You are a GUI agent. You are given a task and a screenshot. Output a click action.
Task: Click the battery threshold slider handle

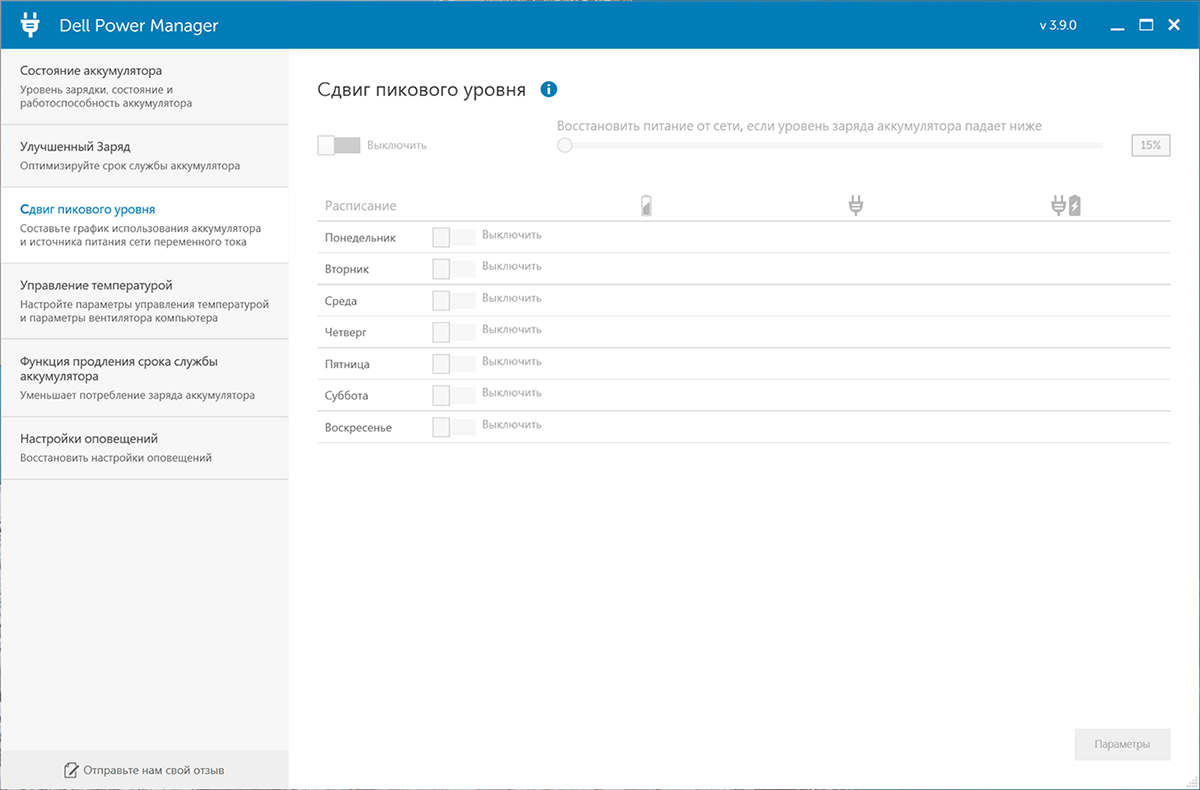565,145
